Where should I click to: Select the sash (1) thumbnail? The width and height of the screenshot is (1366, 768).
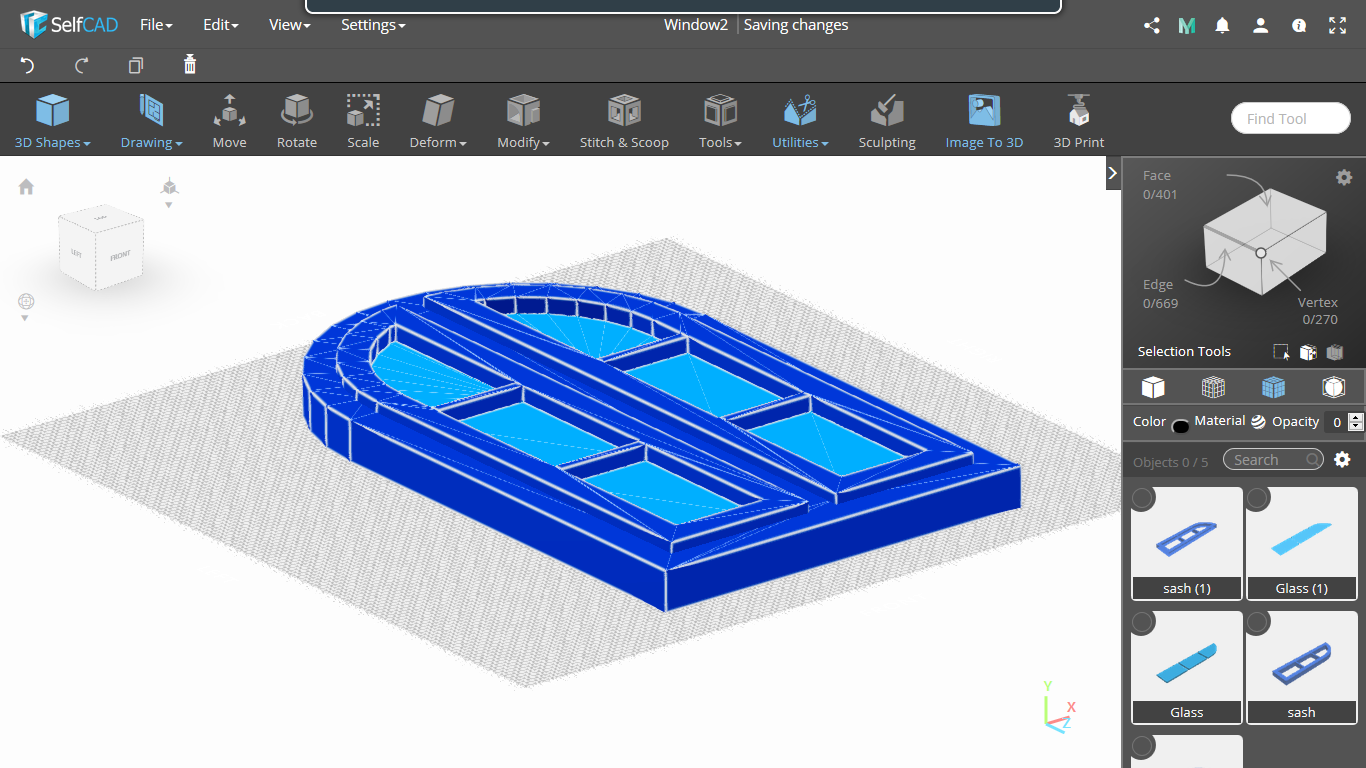coord(1187,543)
